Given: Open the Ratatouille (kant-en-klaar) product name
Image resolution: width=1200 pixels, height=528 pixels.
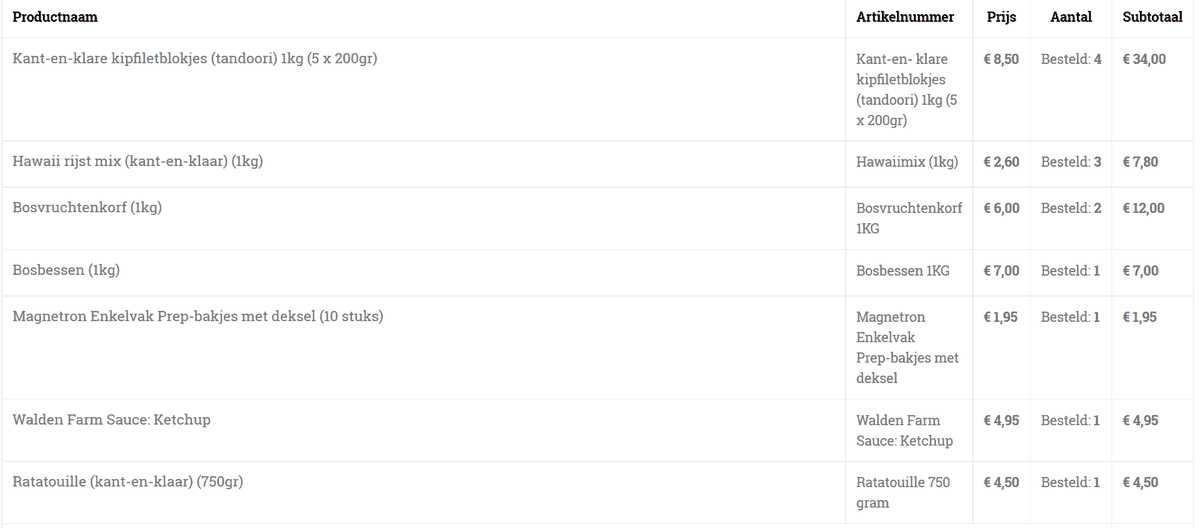Looking at the screenshot, I should tap(127, 482).
